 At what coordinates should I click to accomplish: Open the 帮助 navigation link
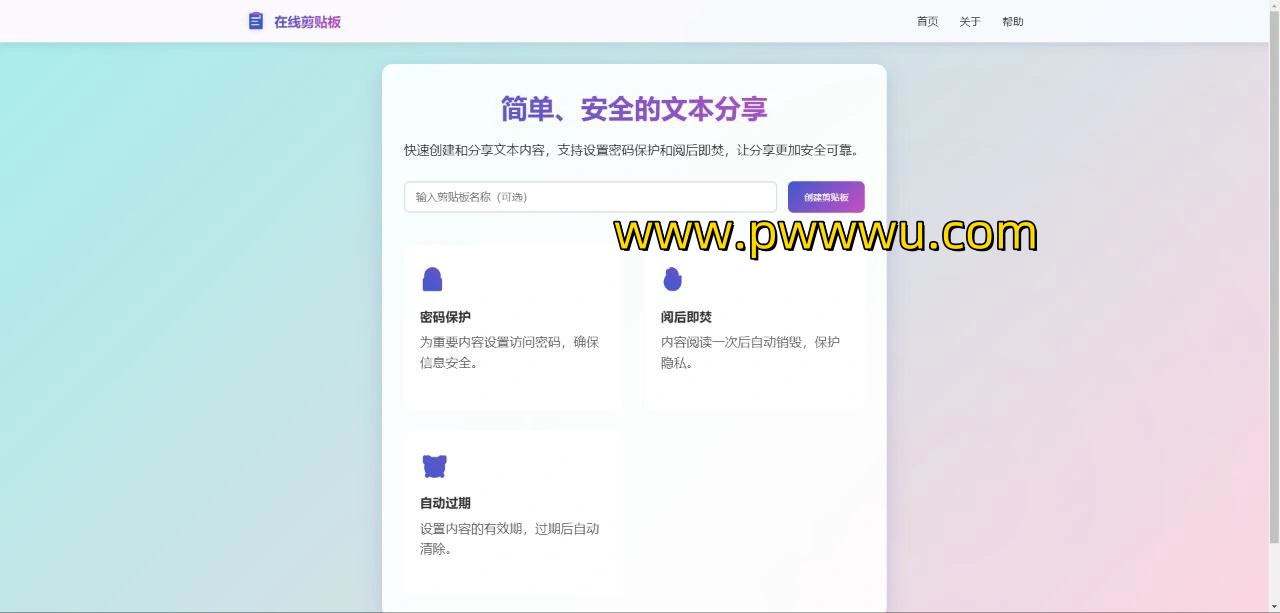click(x=1013, y=22)
